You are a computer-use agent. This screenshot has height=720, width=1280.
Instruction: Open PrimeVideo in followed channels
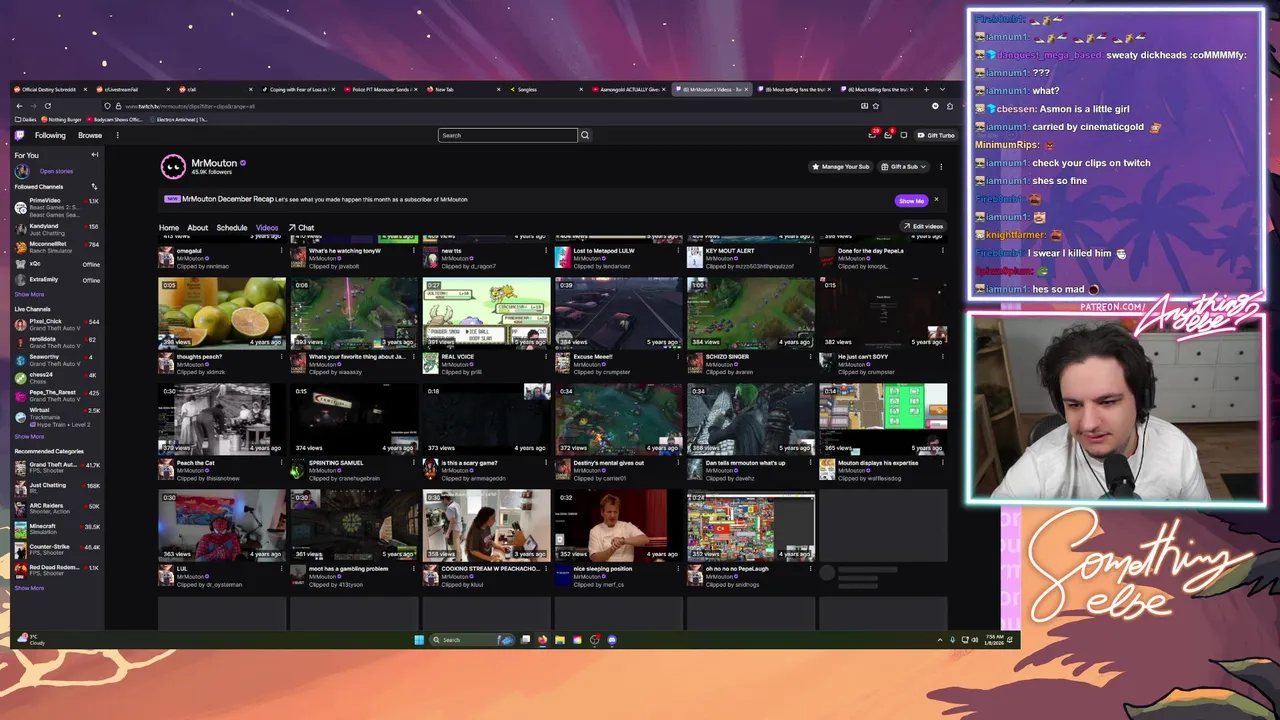[x=57, y=207]
